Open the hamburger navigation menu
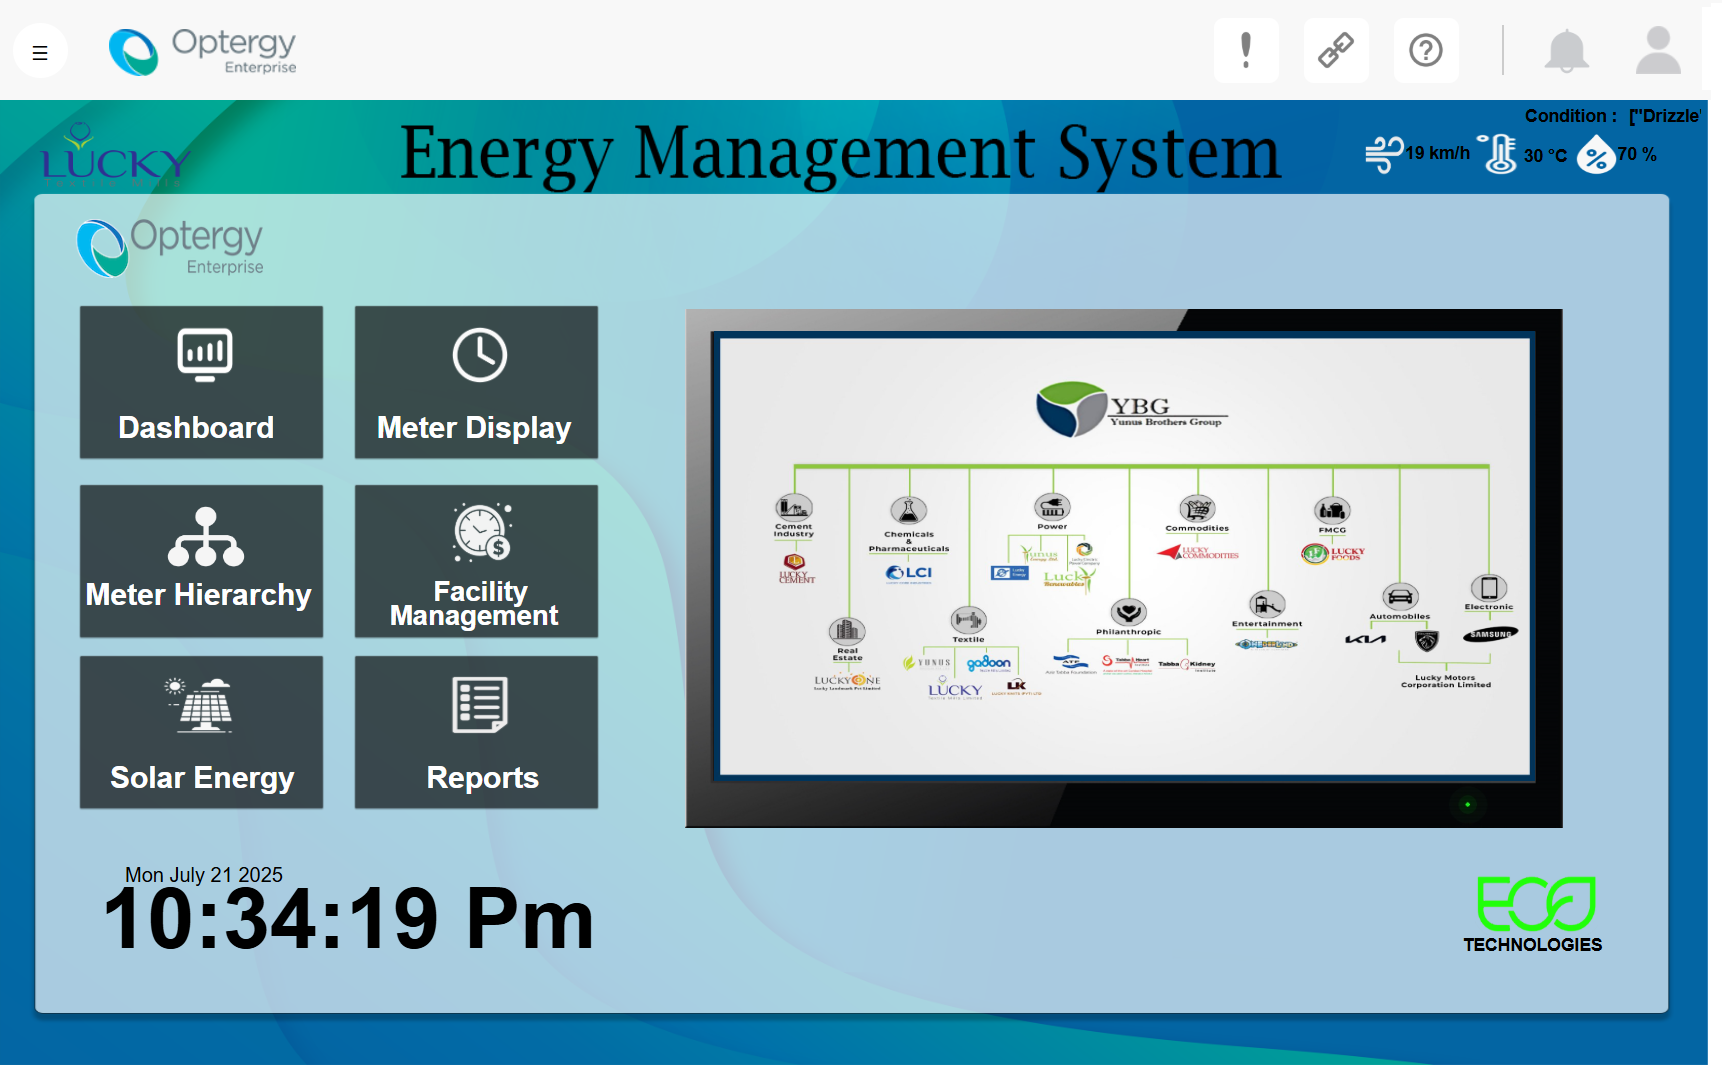Viewport: 1722px width, 1078px height. coord(40,52)
